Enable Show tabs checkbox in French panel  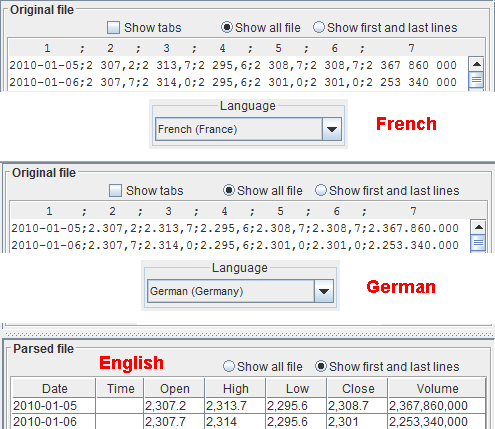pos(113,28)
